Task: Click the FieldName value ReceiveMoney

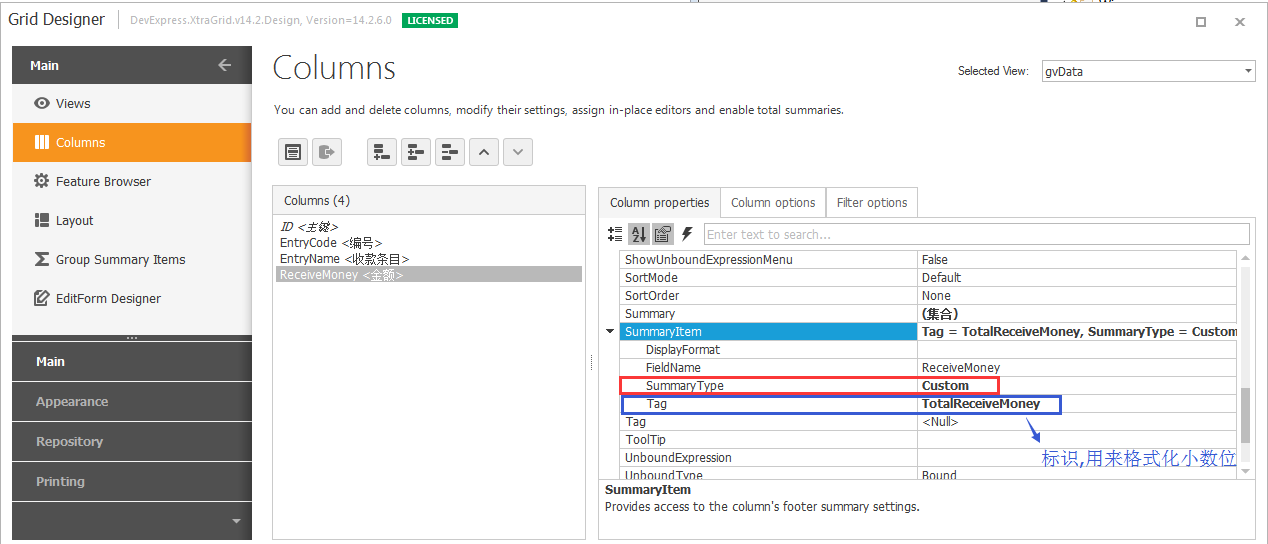Action: 960,367
